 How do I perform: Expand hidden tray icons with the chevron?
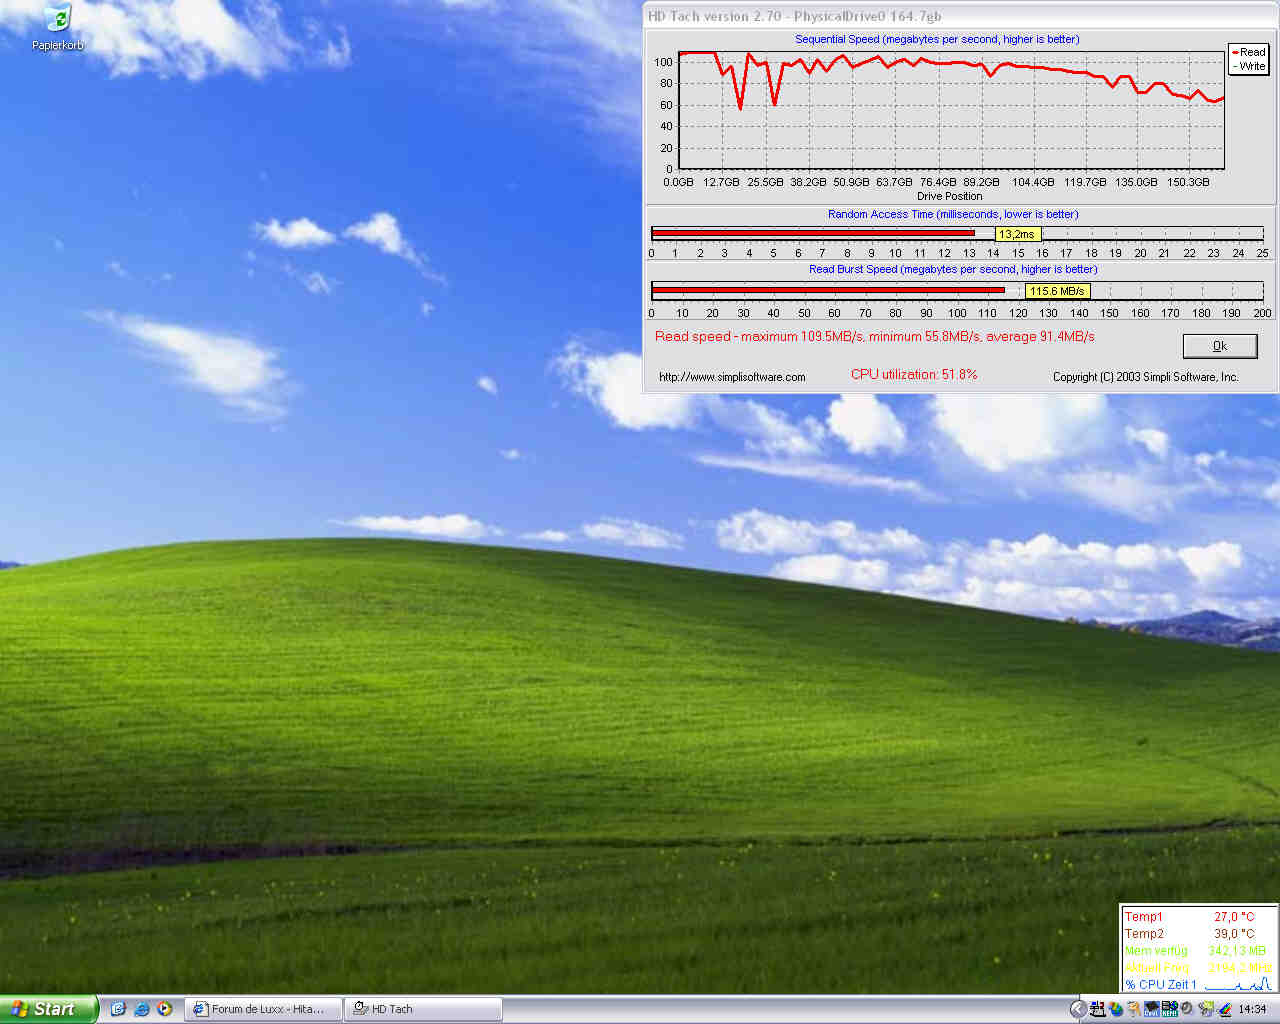1078,1009
